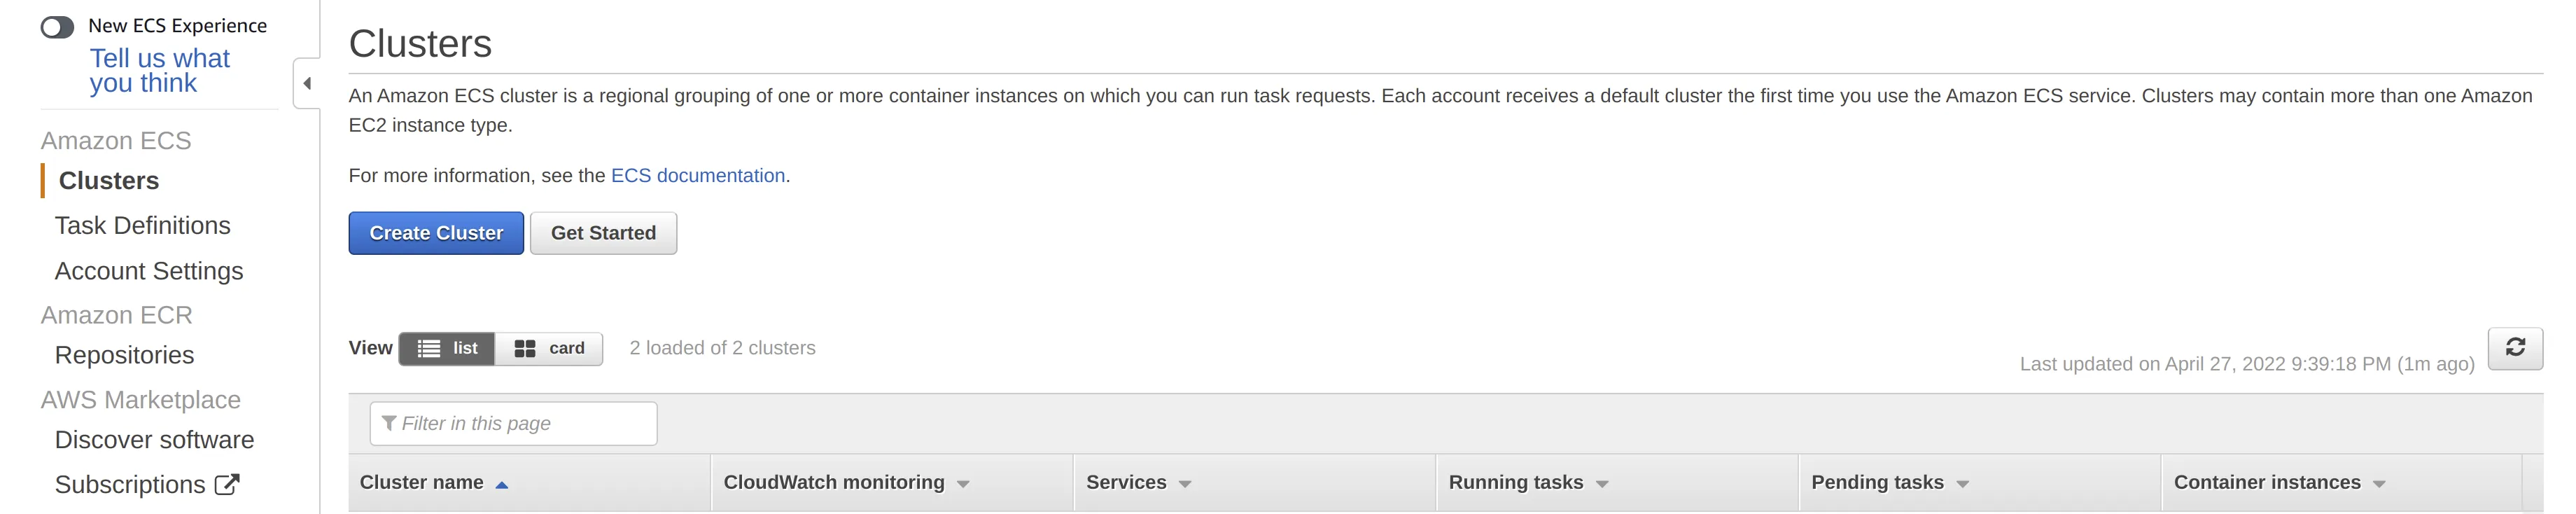Expand the Running tasks filter dropdown
The height and width of the screenshot is (514, 2576).
pyautogui.click(x=1601, y=483)
